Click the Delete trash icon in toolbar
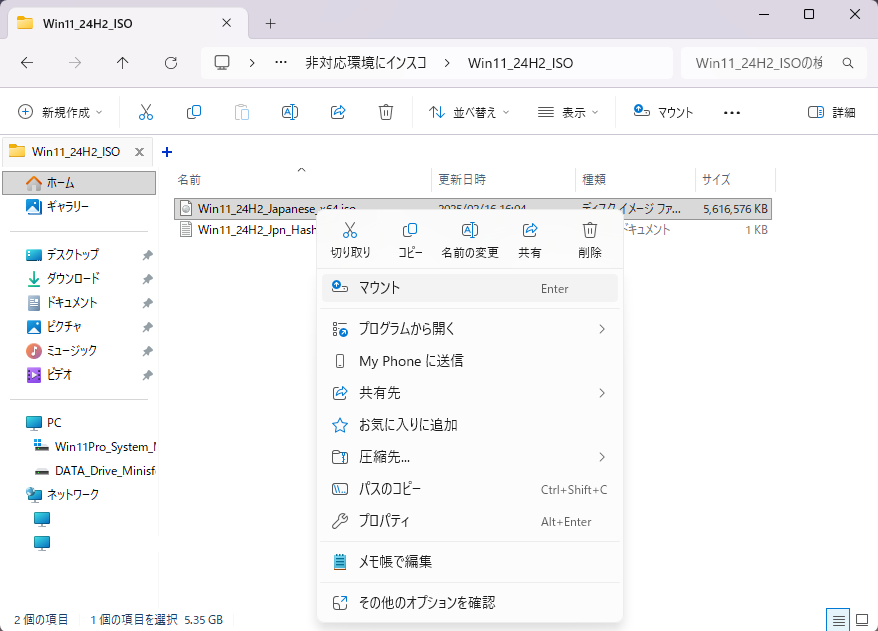 click(x=386, y=112)
